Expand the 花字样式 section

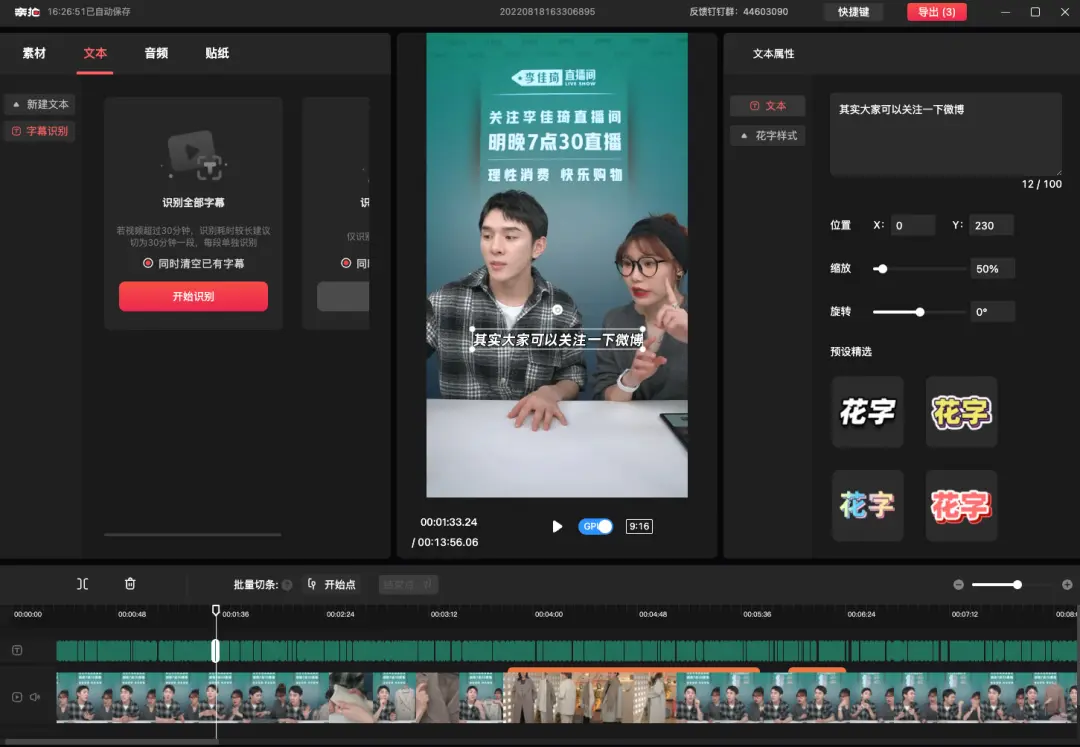point(768,135)
